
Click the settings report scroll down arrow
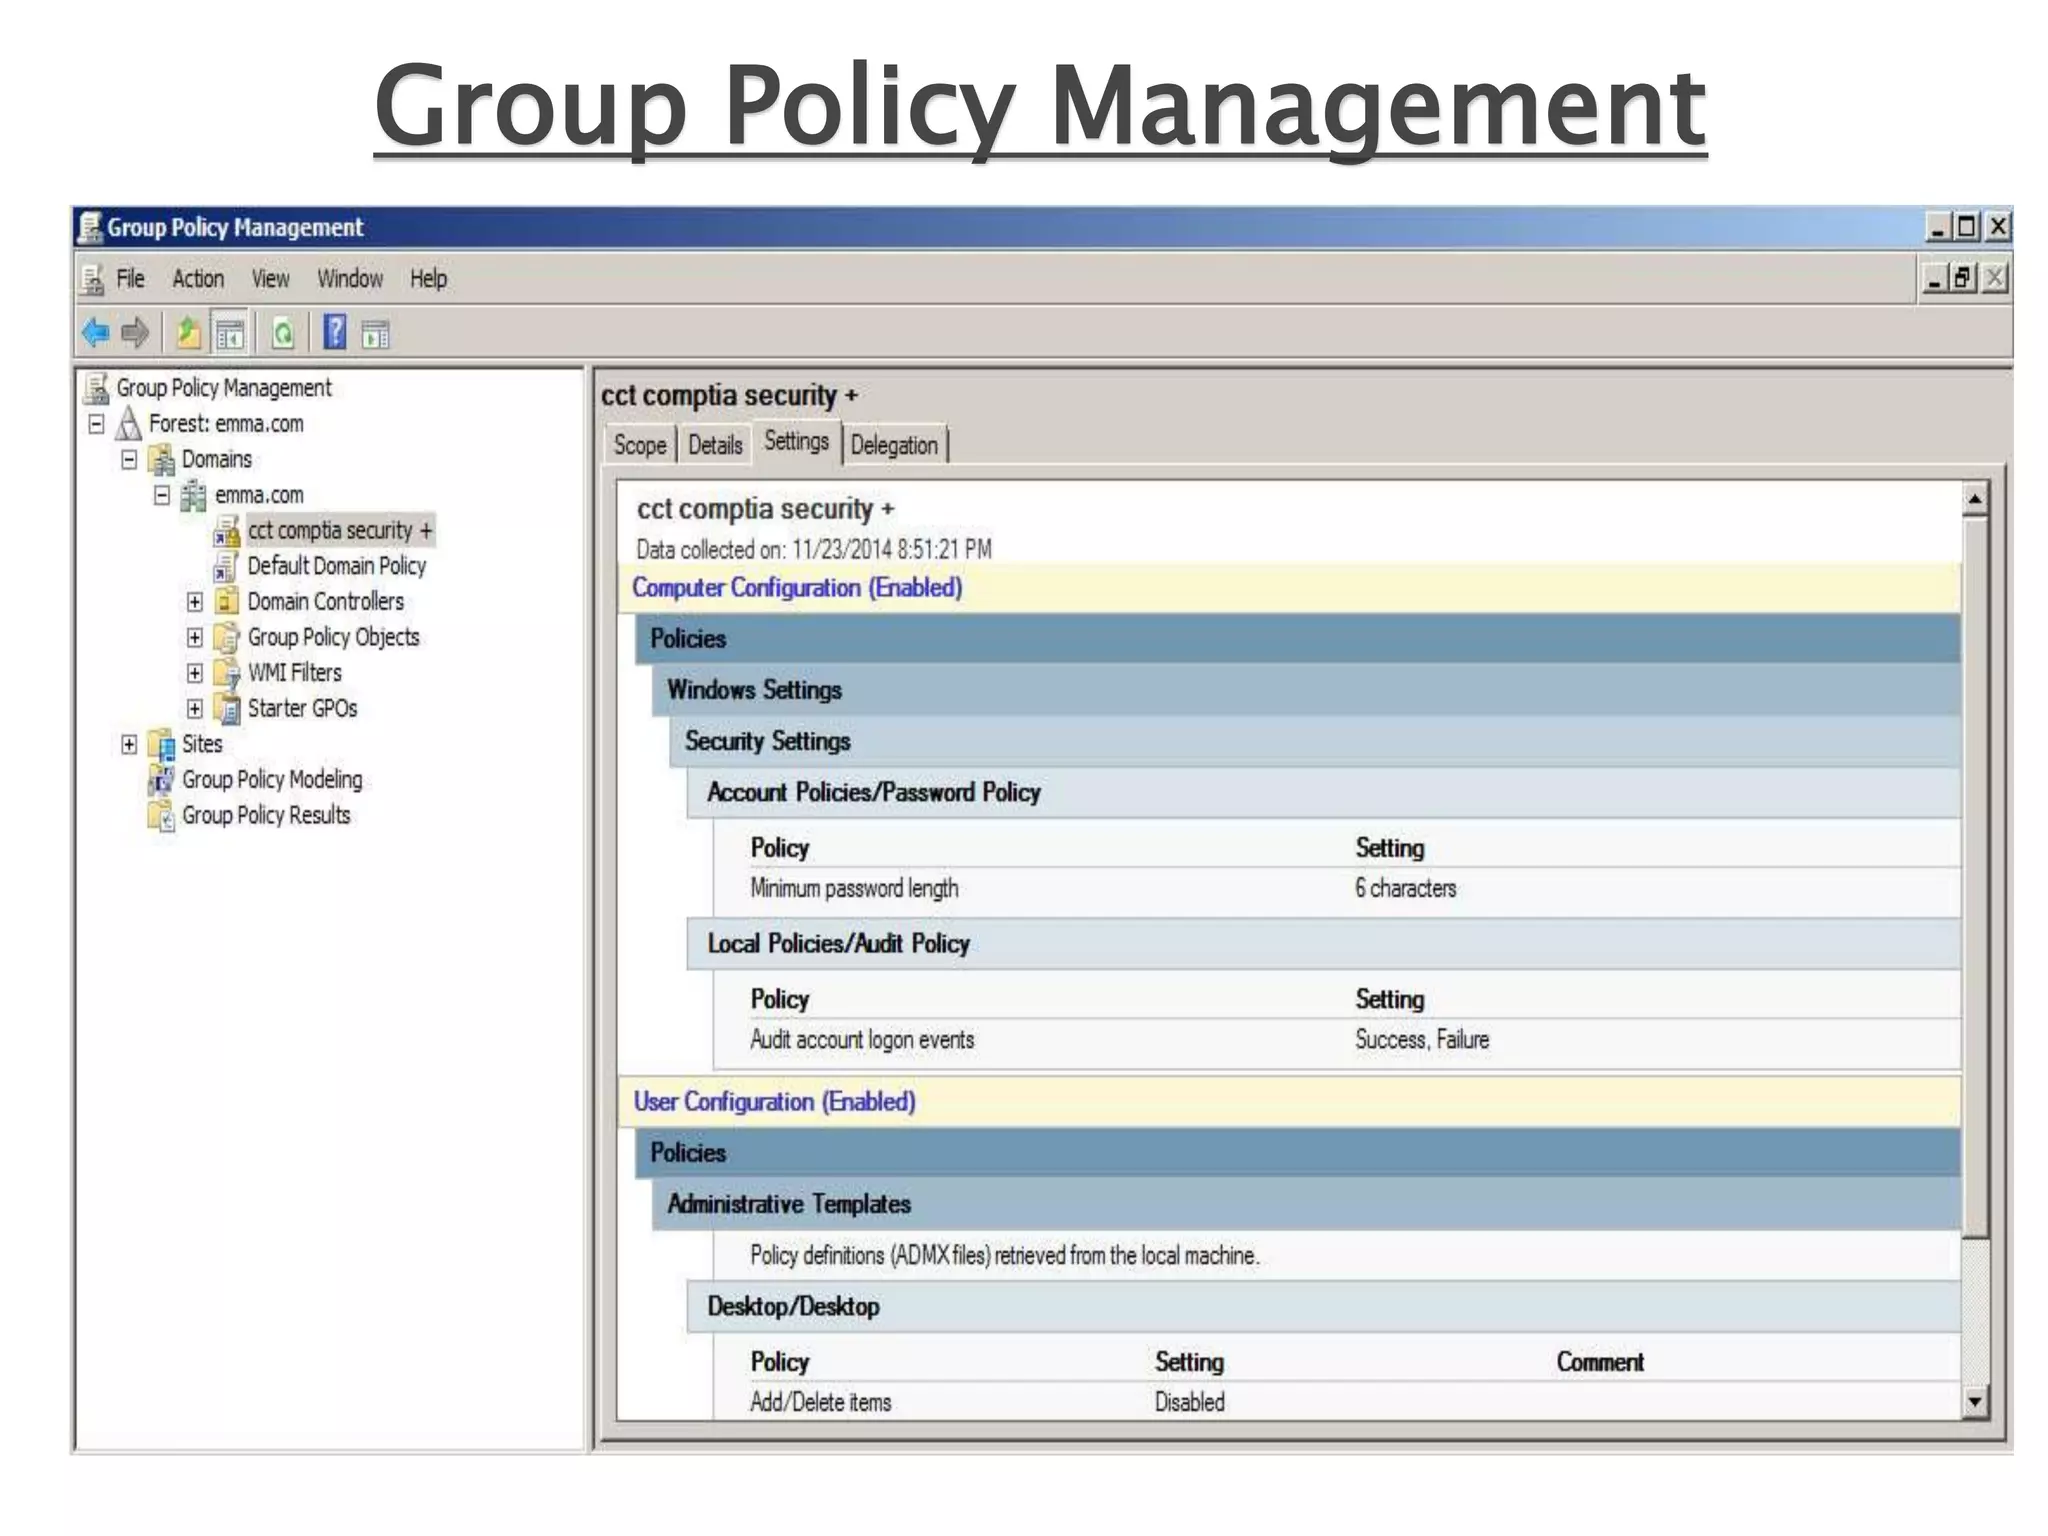1975,1401
